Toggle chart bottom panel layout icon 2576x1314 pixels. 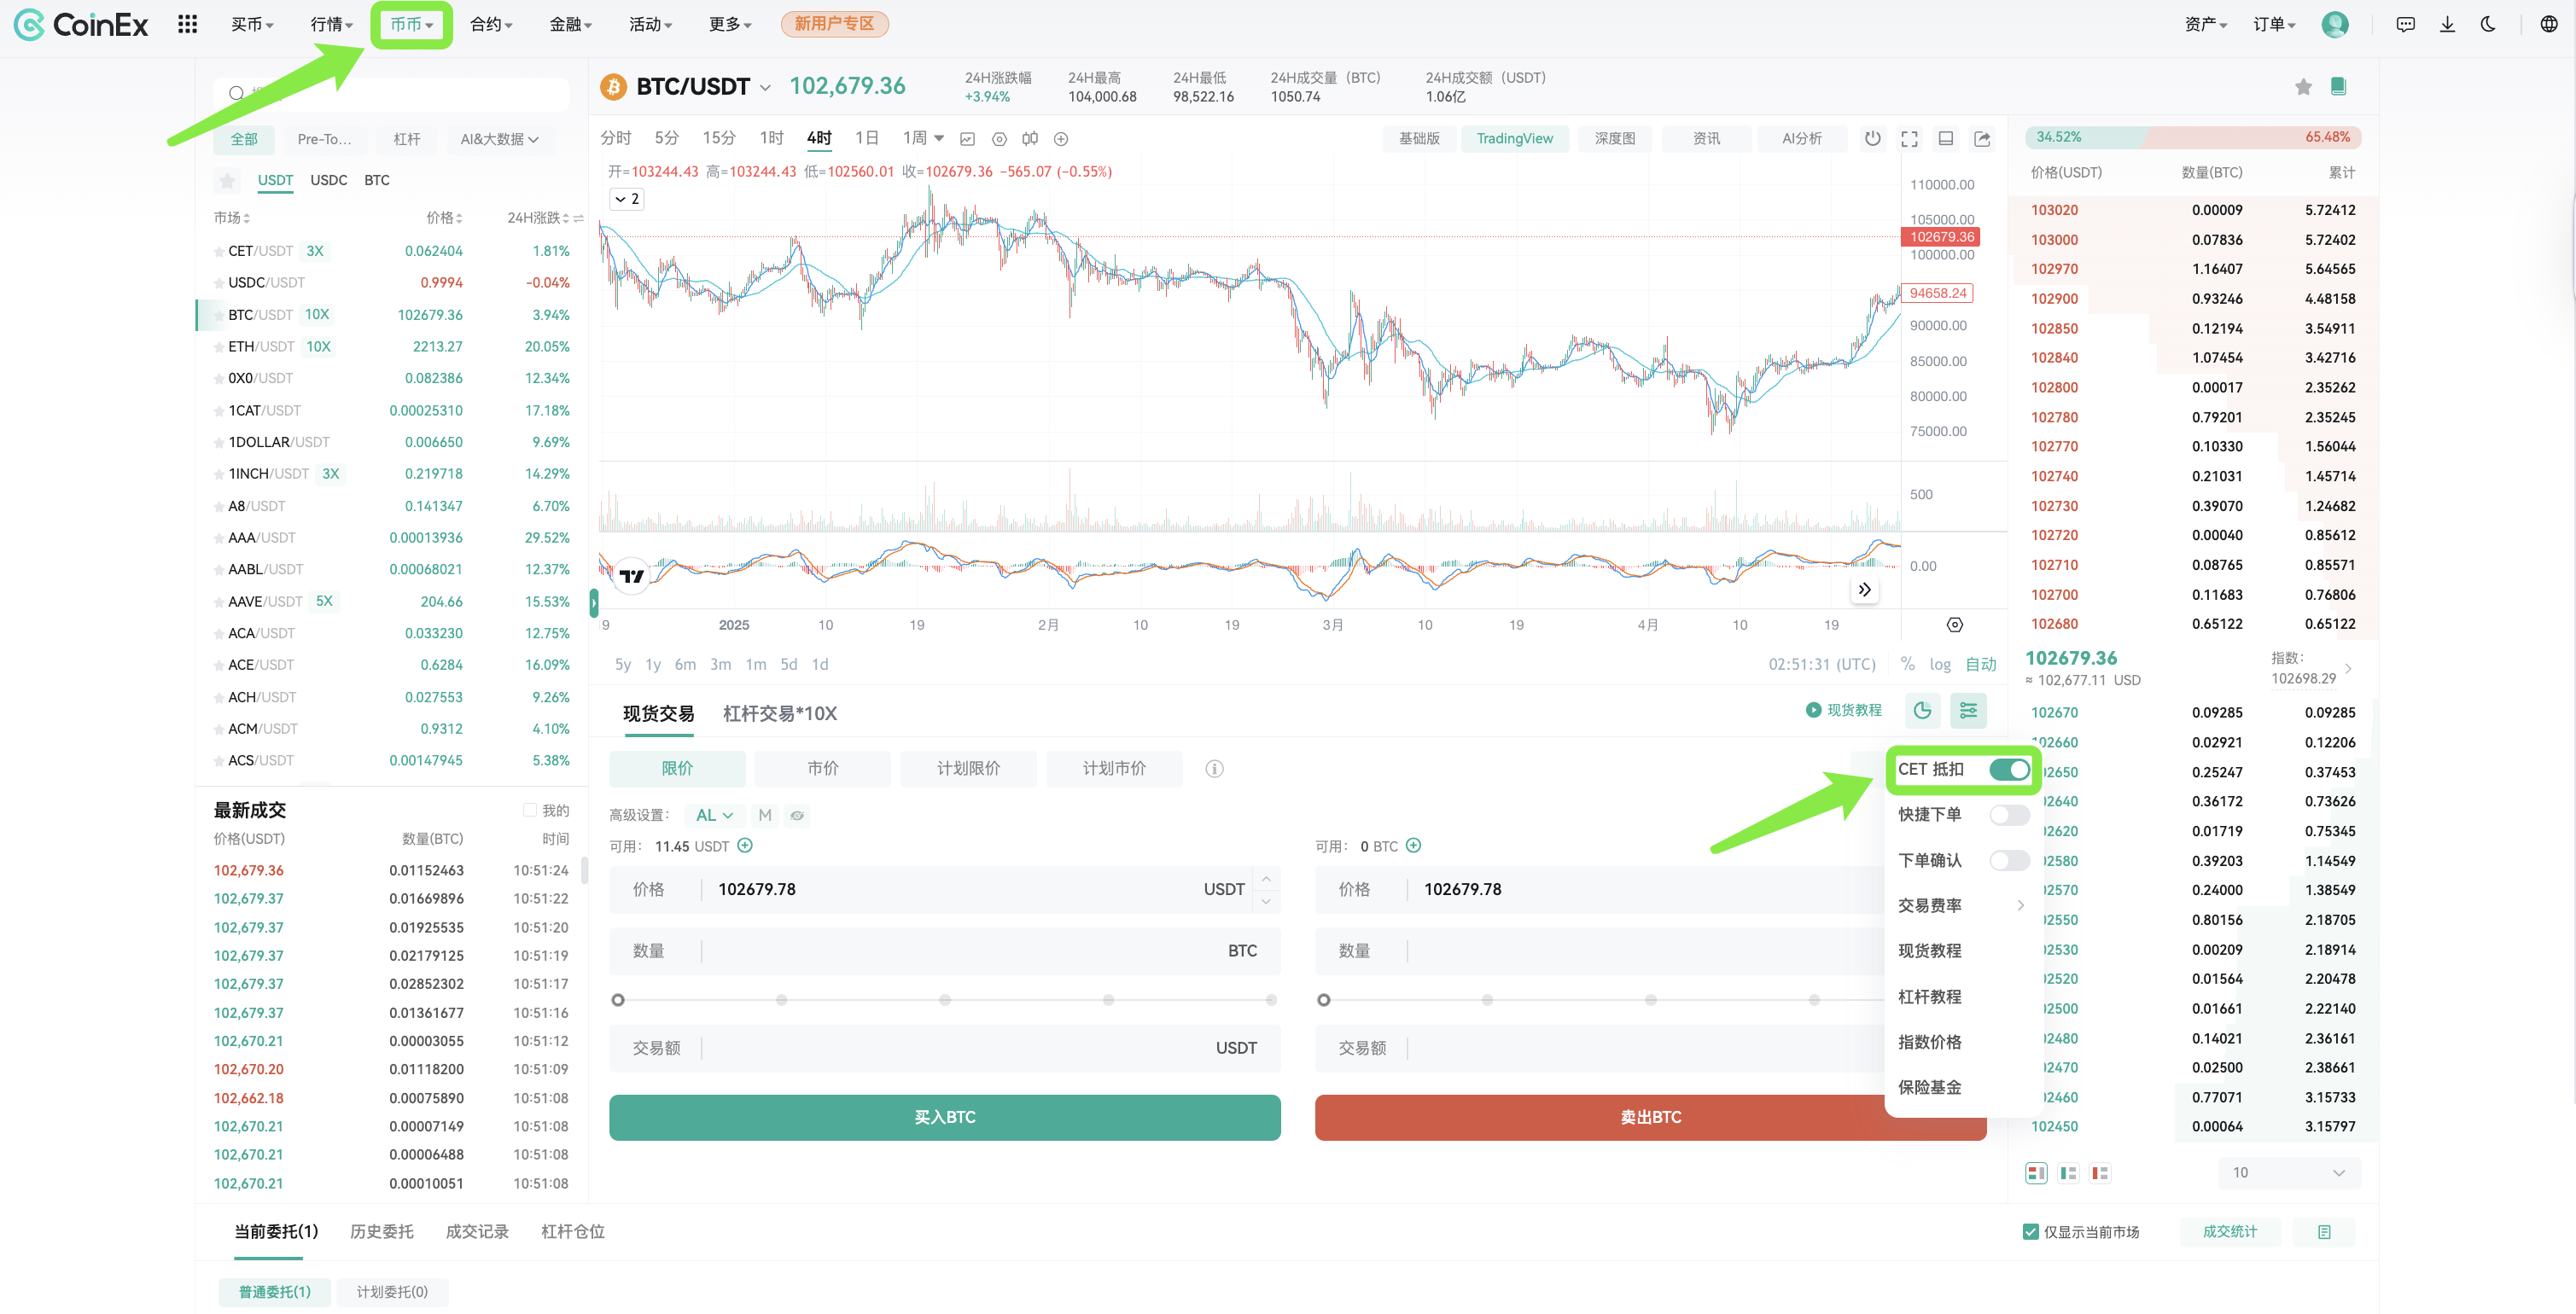[x=1946, y=138]
